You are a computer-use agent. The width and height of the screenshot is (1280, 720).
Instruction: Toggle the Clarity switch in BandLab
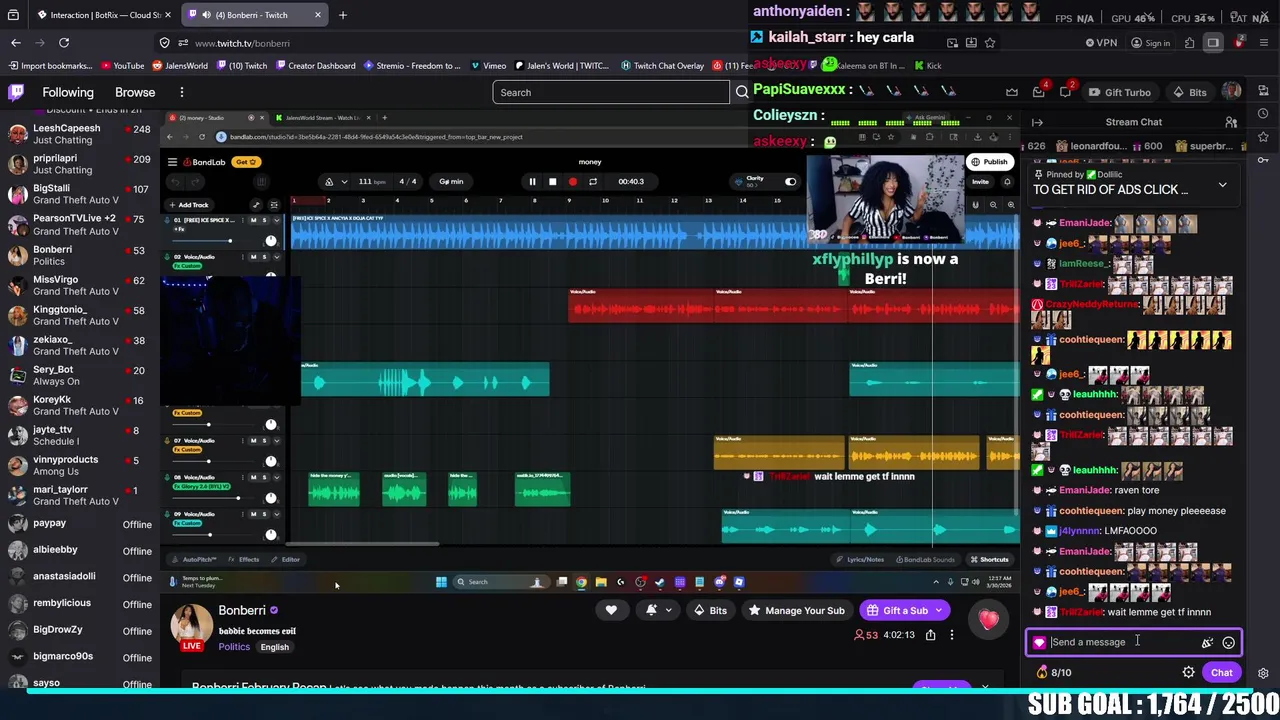(x=791, y=182)
